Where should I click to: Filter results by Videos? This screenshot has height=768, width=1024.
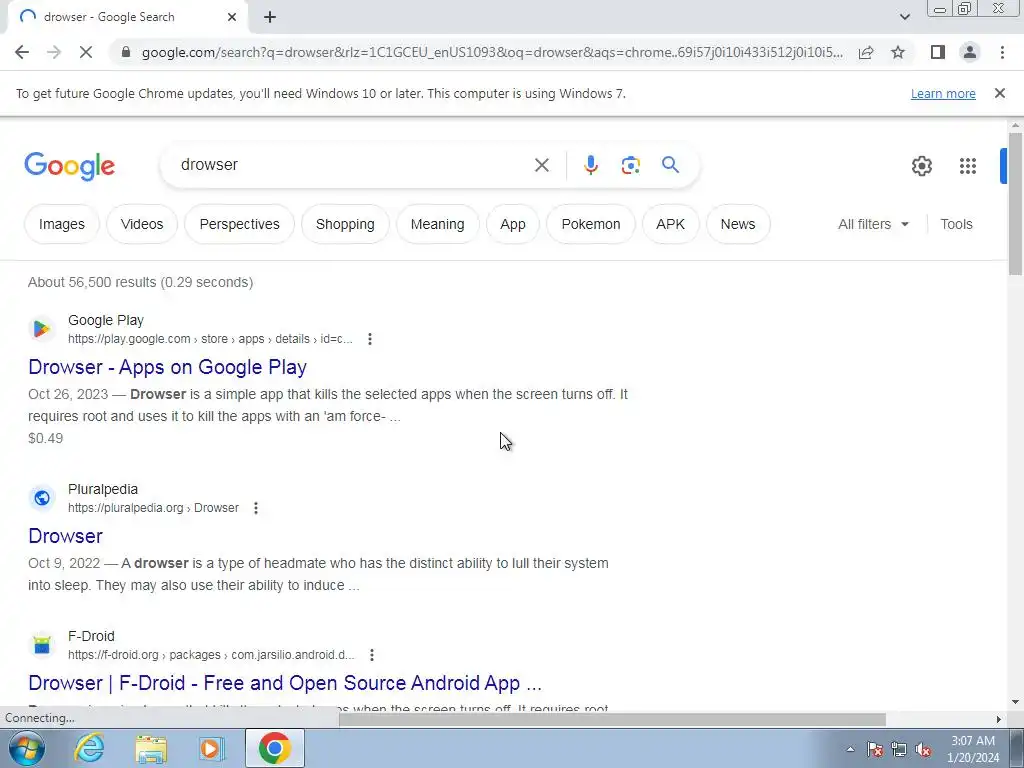pos(142,224)
